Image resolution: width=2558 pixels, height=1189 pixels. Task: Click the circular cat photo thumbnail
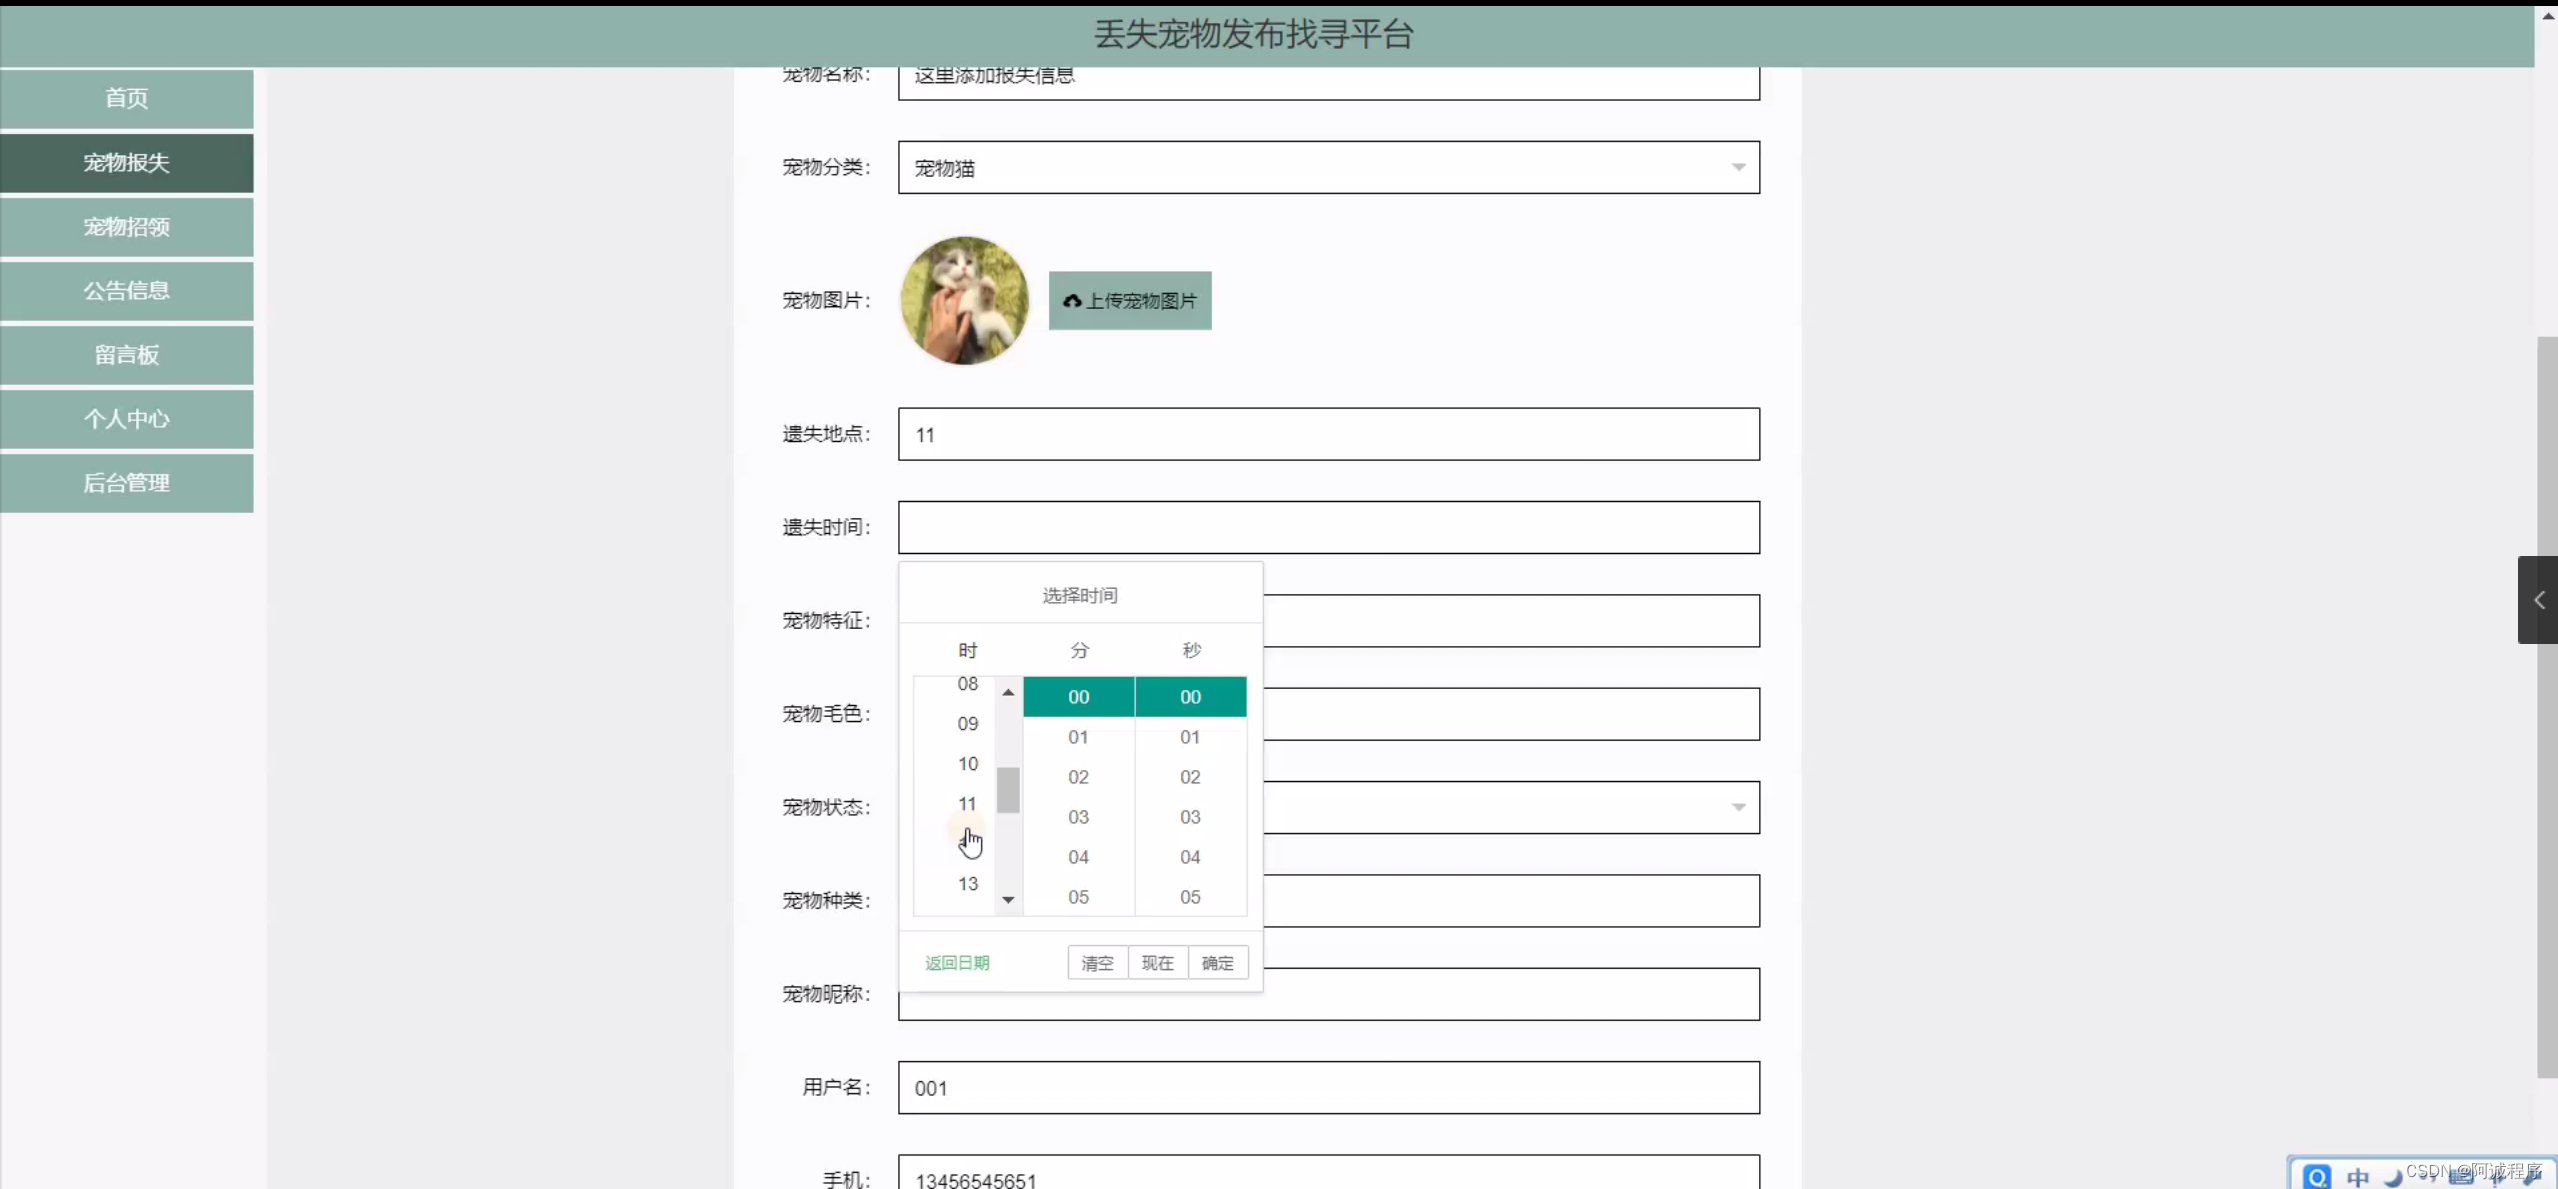pos(964,301)
